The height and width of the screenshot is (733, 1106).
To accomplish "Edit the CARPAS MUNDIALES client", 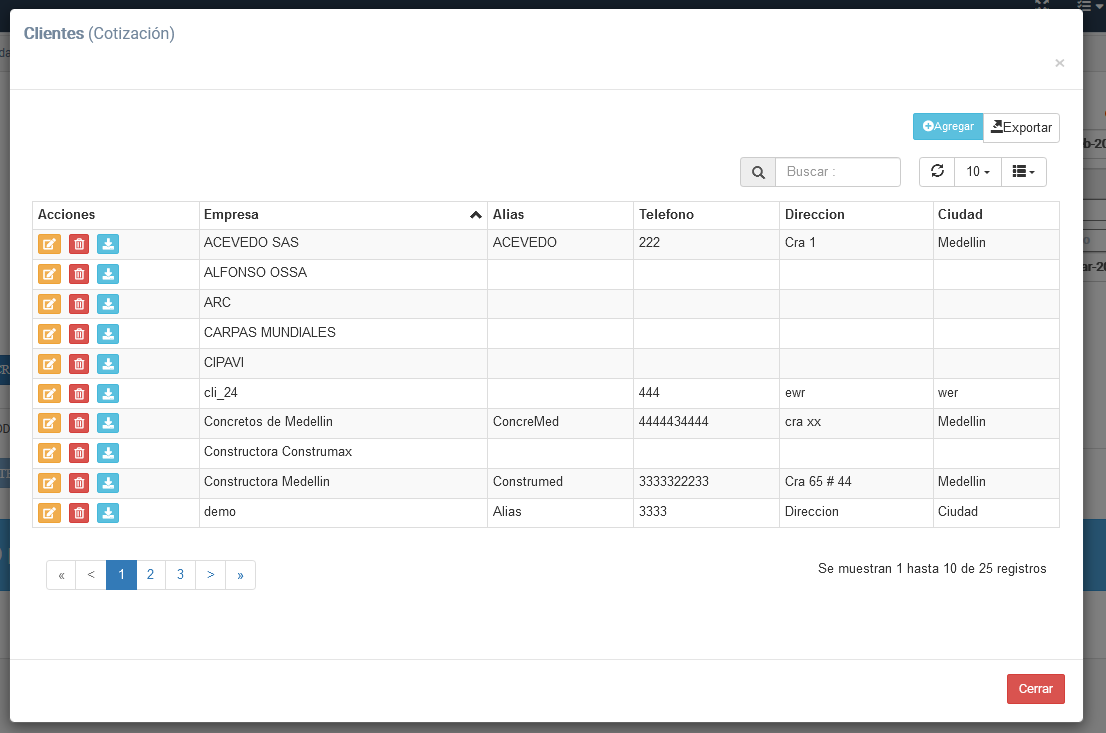I will pos(49,334).
